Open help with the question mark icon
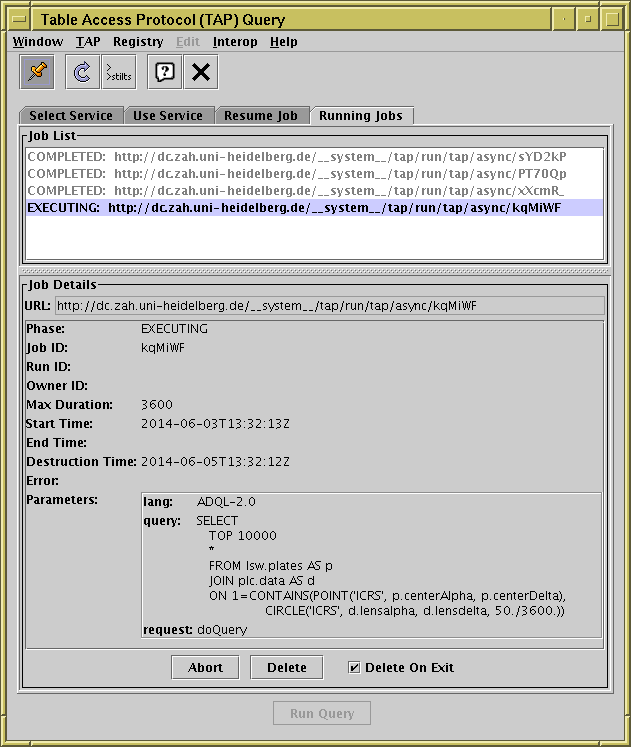 coord(165,72)
